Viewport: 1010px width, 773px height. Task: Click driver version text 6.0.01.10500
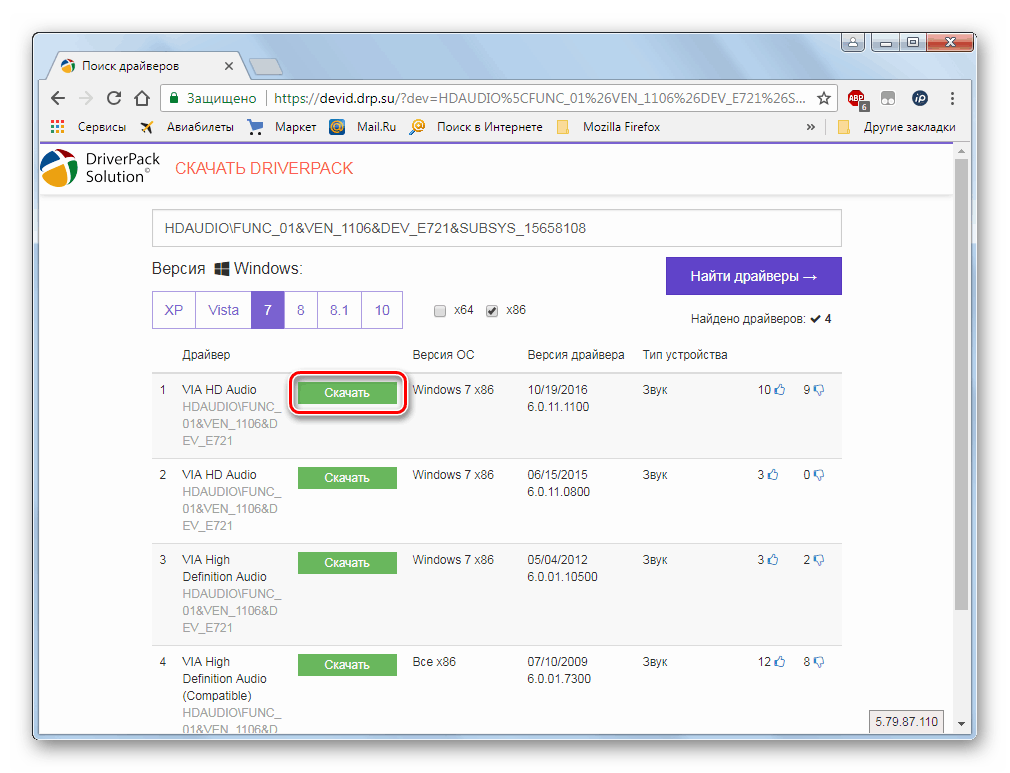tap(562, 577)
